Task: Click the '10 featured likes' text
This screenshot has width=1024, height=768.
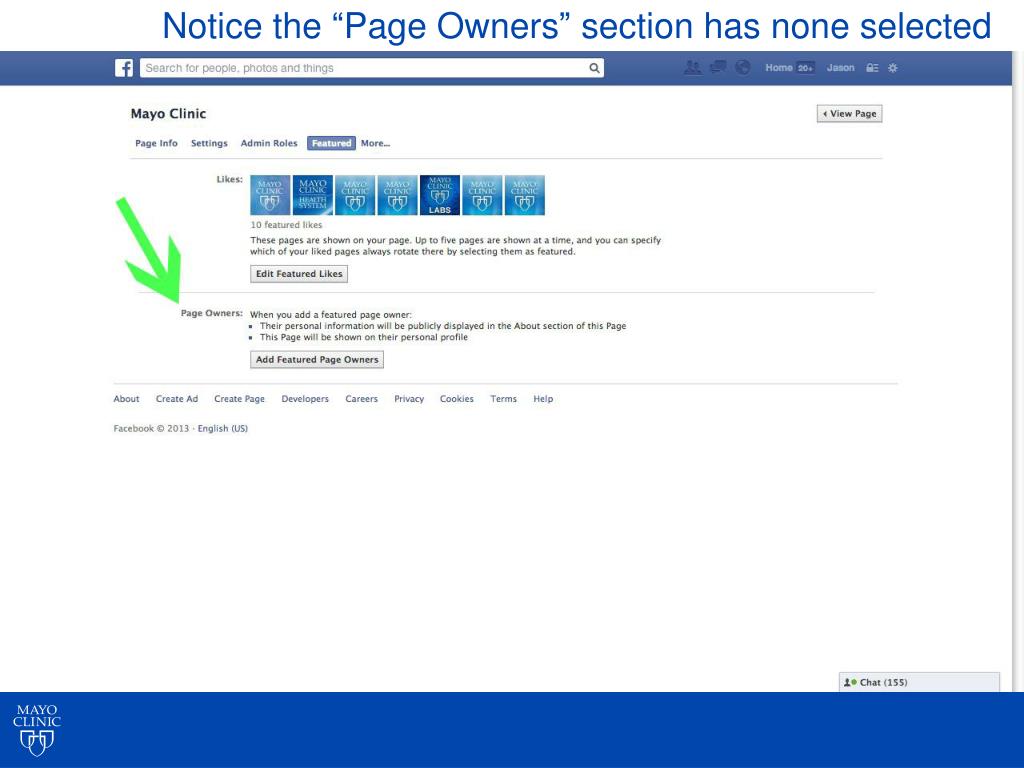Action: pyautogui.click(x=287, y=225)
